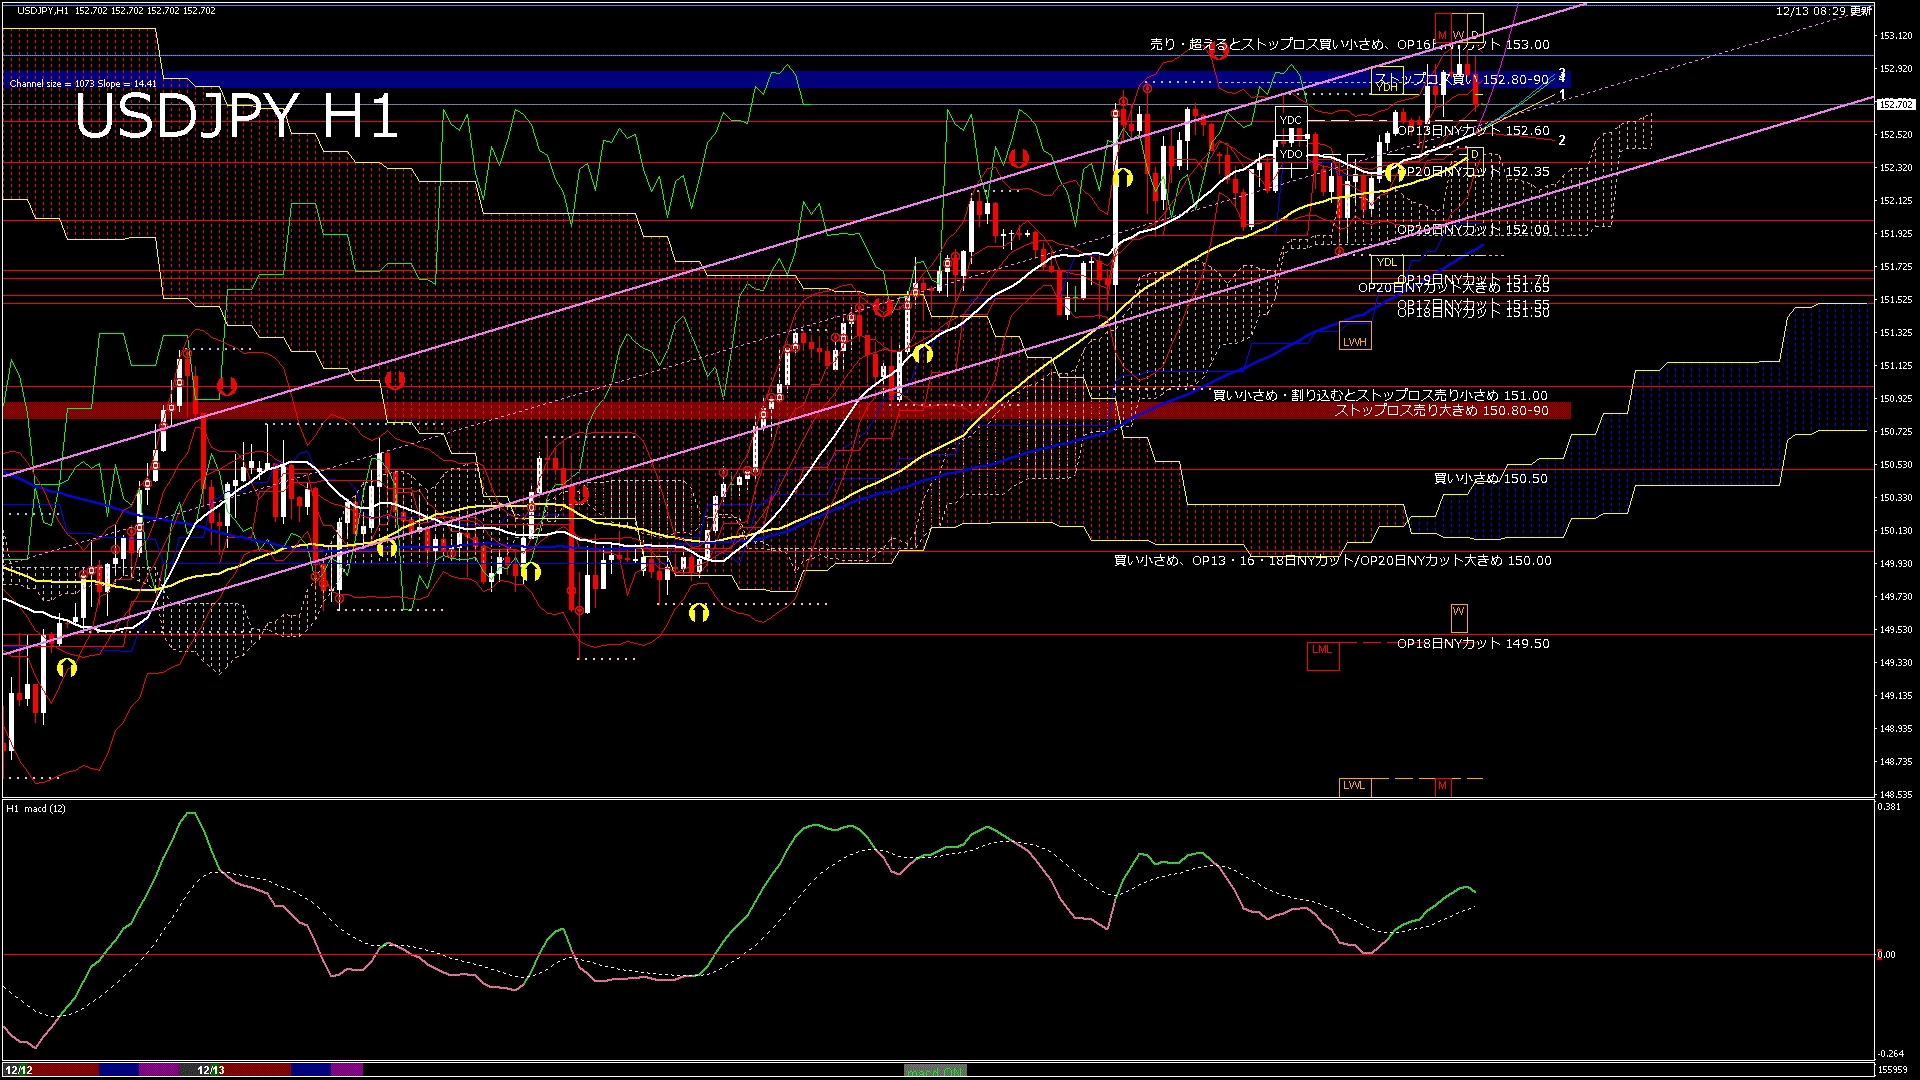The height and width of the screenshot is (1080, 1920).
Task: Select the 買い小さめ 割り込むと 151.00 label
Action: (1380, 395)
